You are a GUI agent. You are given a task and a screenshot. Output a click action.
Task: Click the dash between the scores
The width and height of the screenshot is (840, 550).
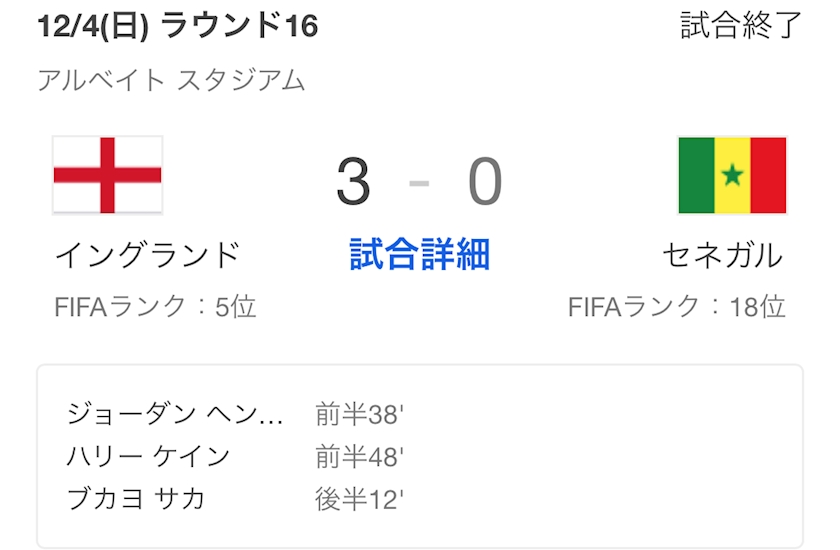click(420, 184)
